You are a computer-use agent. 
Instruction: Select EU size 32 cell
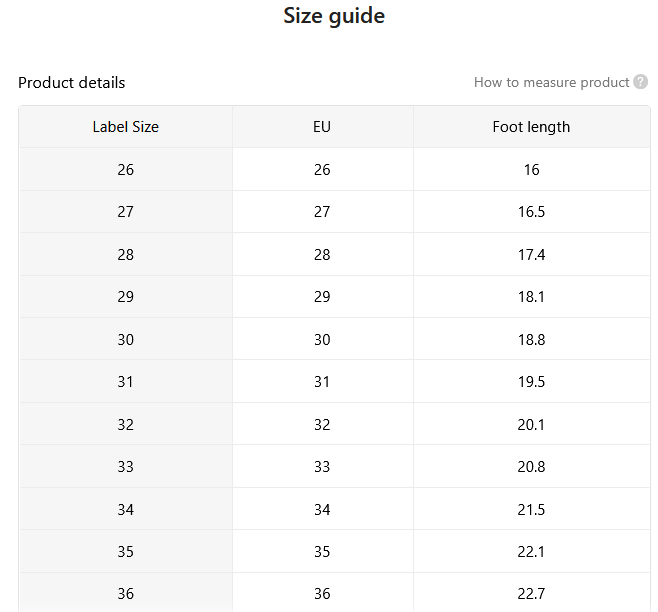tap(322, 424)
